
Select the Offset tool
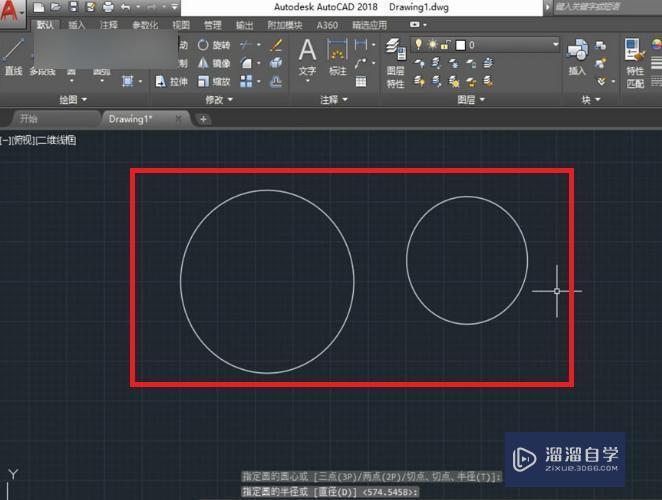[x=276, y=81]
